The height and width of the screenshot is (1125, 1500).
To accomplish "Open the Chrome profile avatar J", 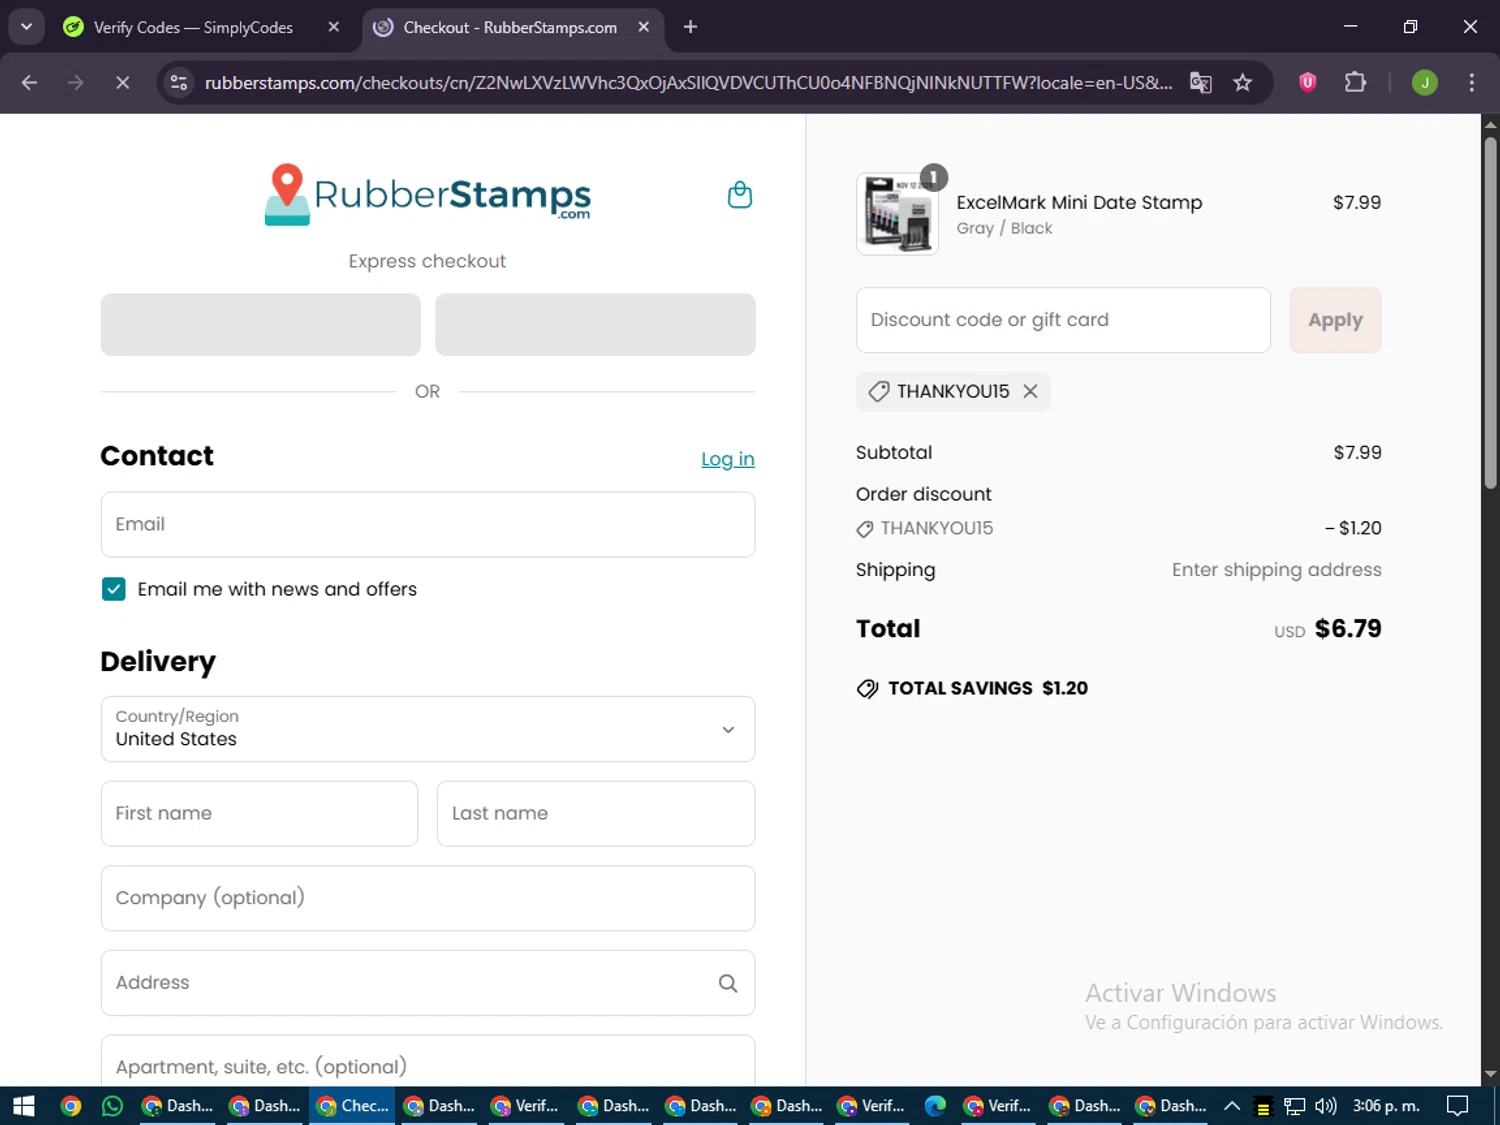I will click(x=1424, y=82).
